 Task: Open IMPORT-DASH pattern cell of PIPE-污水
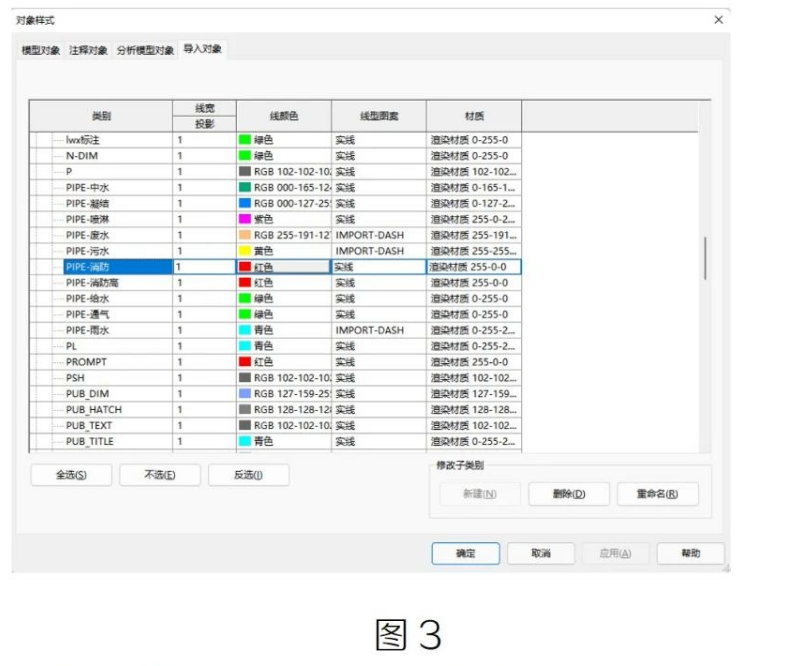(x=379, y=251)
